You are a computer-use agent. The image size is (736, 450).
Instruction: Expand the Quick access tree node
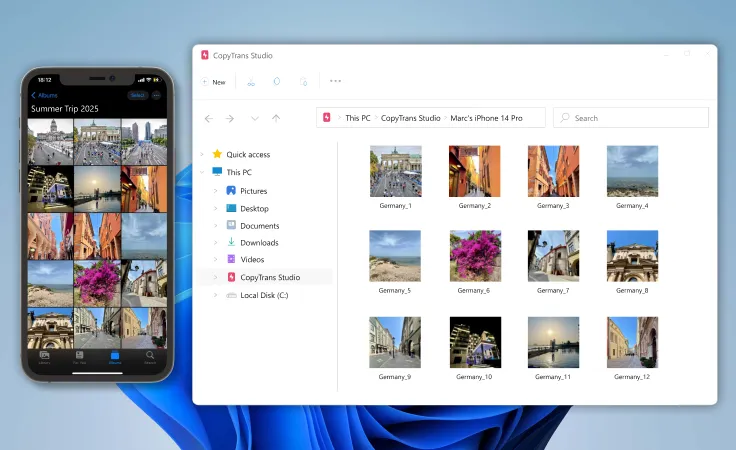pos(202,154)
